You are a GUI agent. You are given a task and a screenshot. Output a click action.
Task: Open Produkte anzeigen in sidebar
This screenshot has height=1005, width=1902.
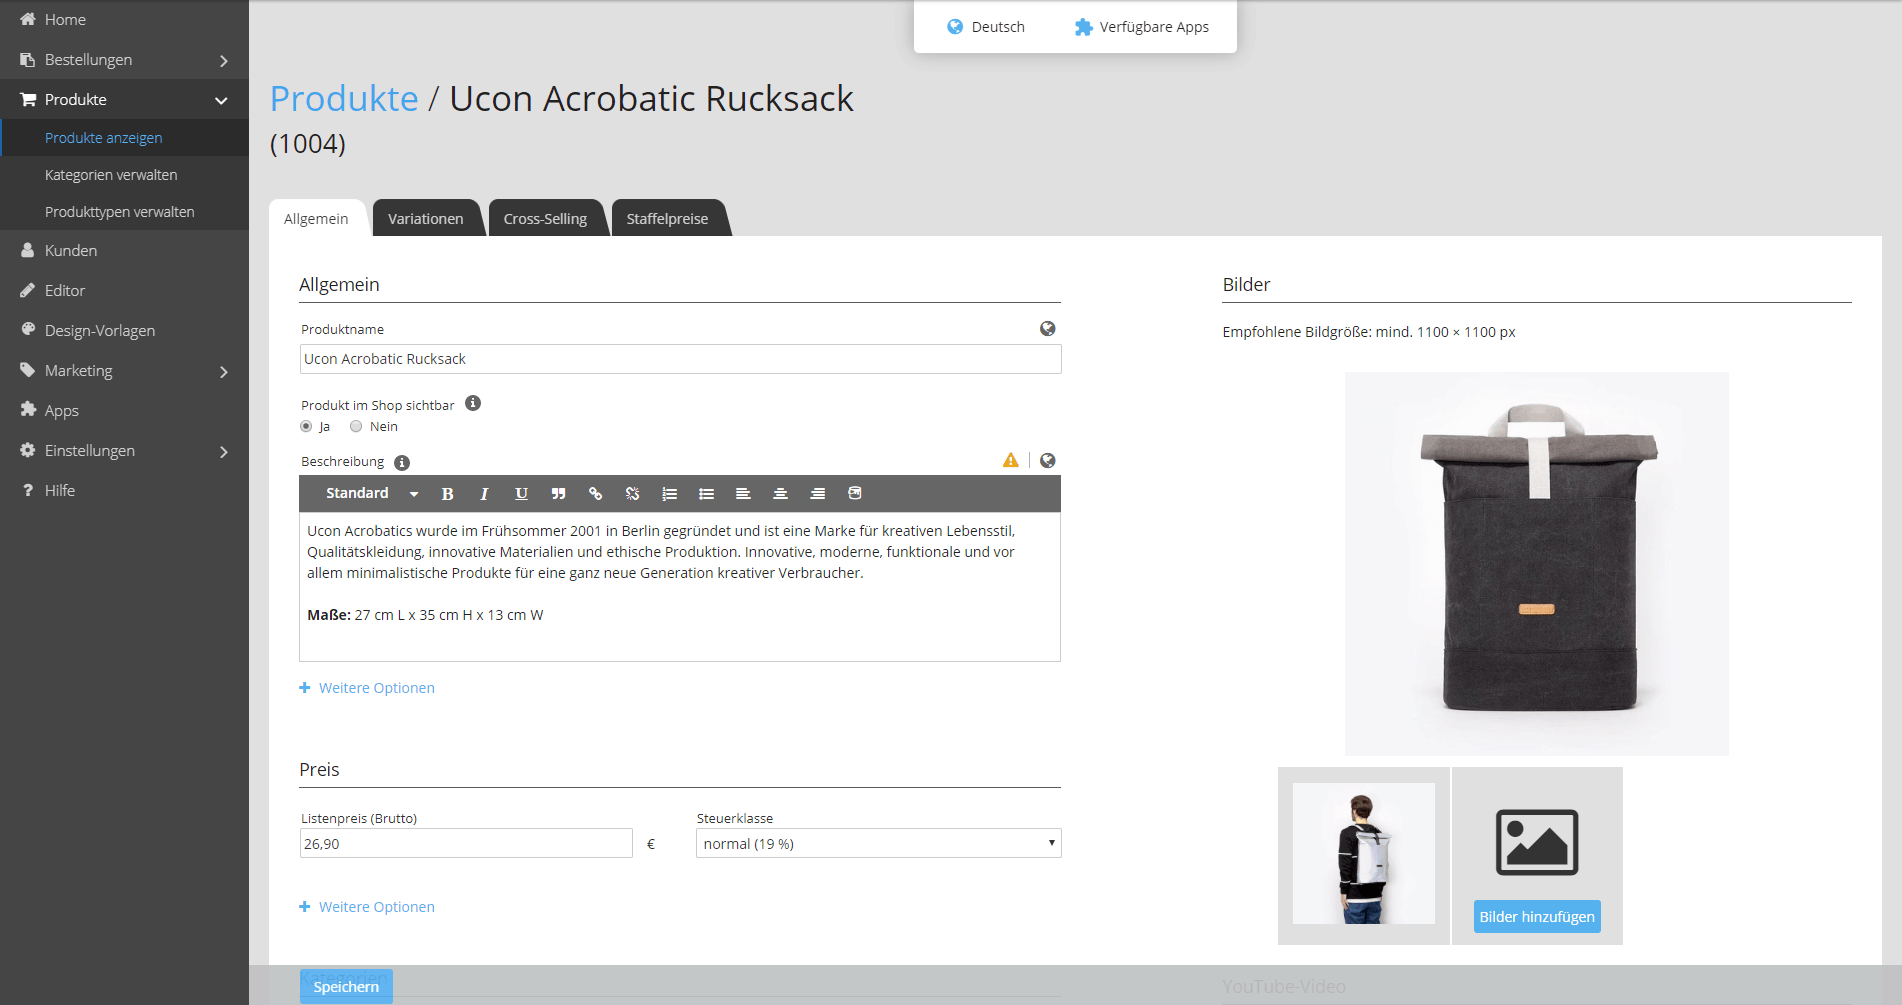(104, 138)
